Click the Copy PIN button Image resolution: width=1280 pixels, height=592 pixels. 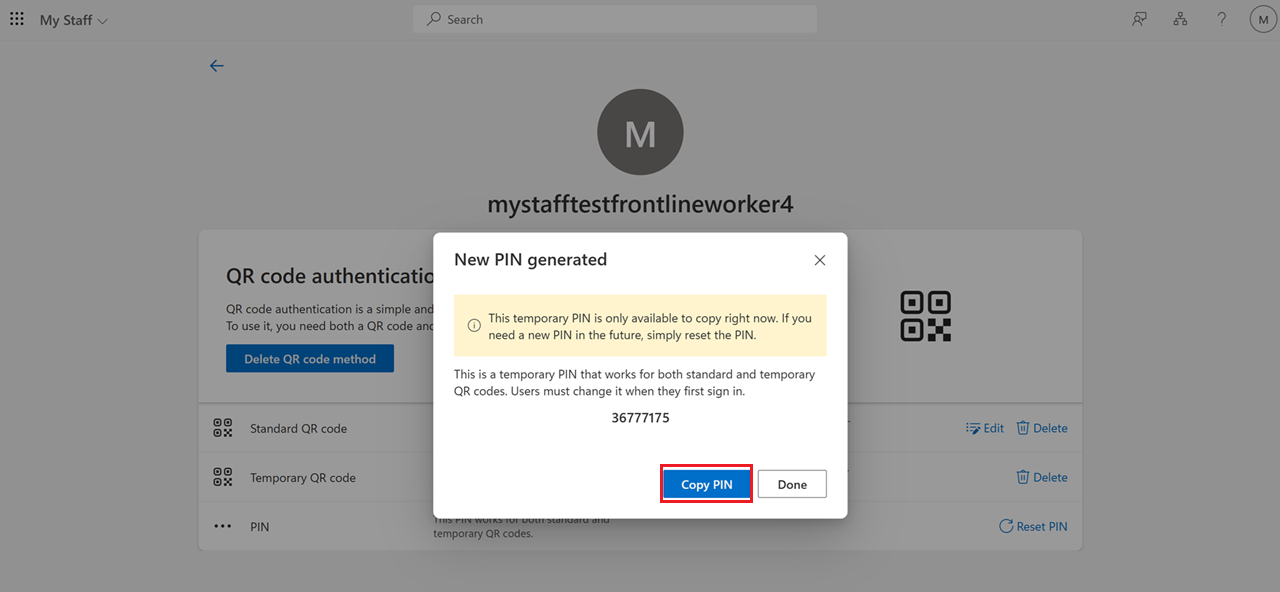pos(706,483)
